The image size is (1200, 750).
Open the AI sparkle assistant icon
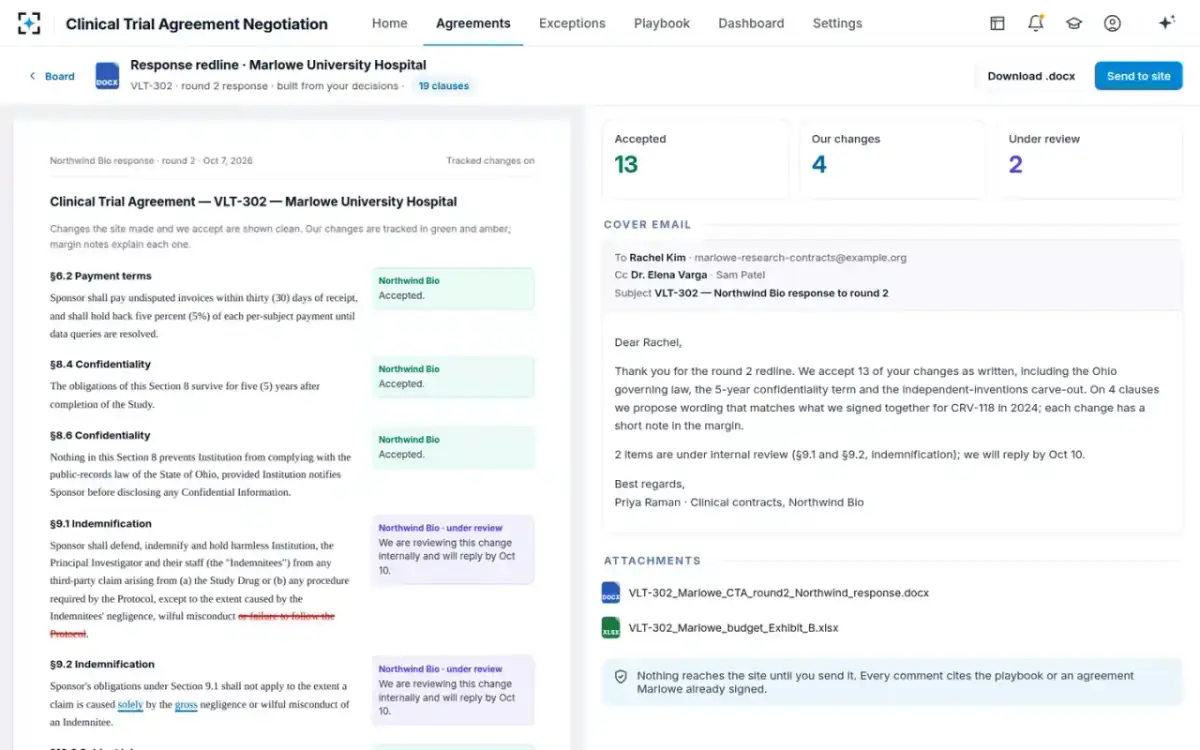coord(1166,23)
